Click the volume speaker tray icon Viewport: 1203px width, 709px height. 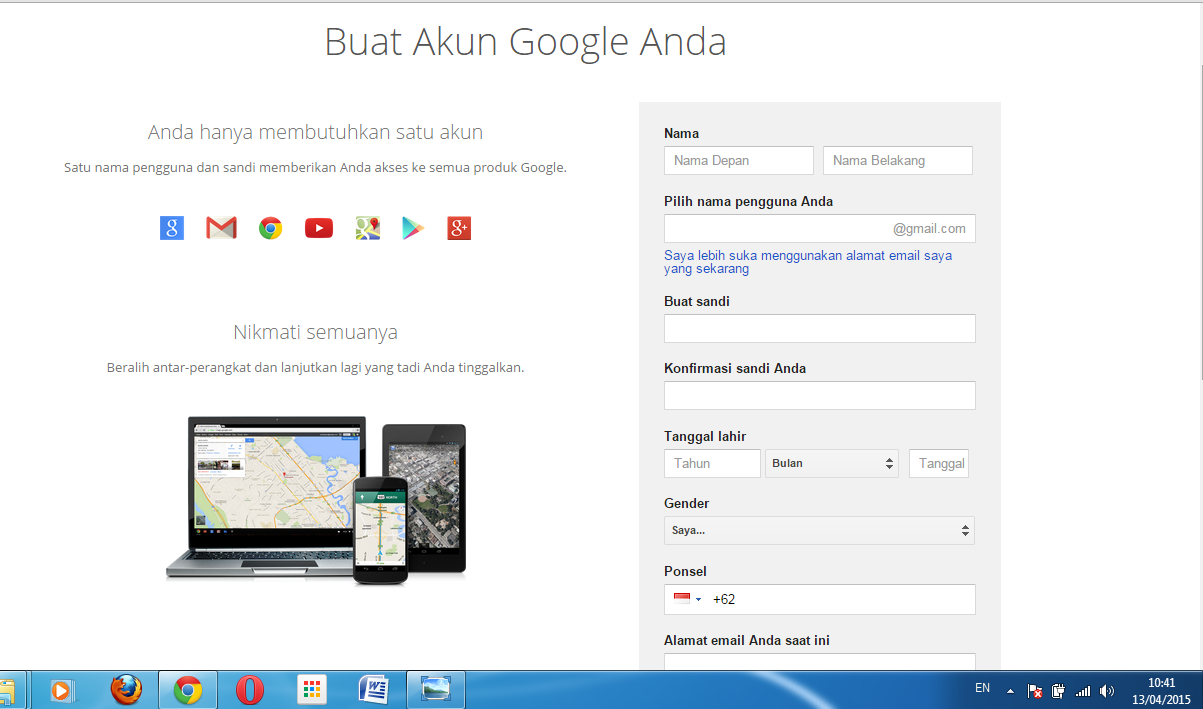tap(1107, 691)
